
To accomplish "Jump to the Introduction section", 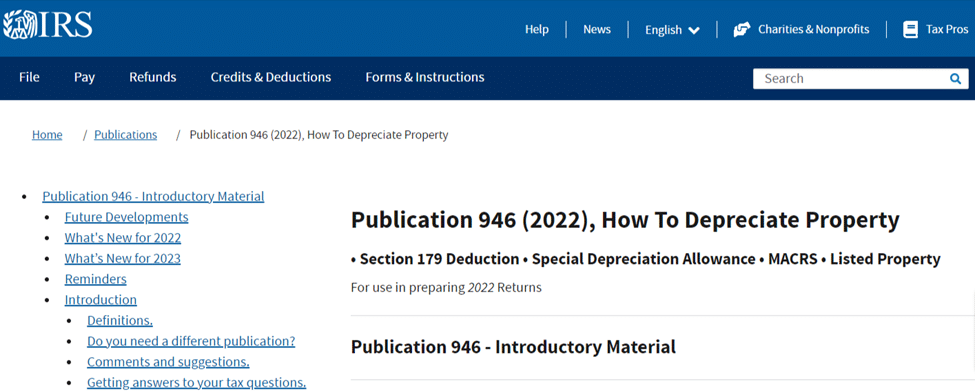I will (x=101, y=300).
